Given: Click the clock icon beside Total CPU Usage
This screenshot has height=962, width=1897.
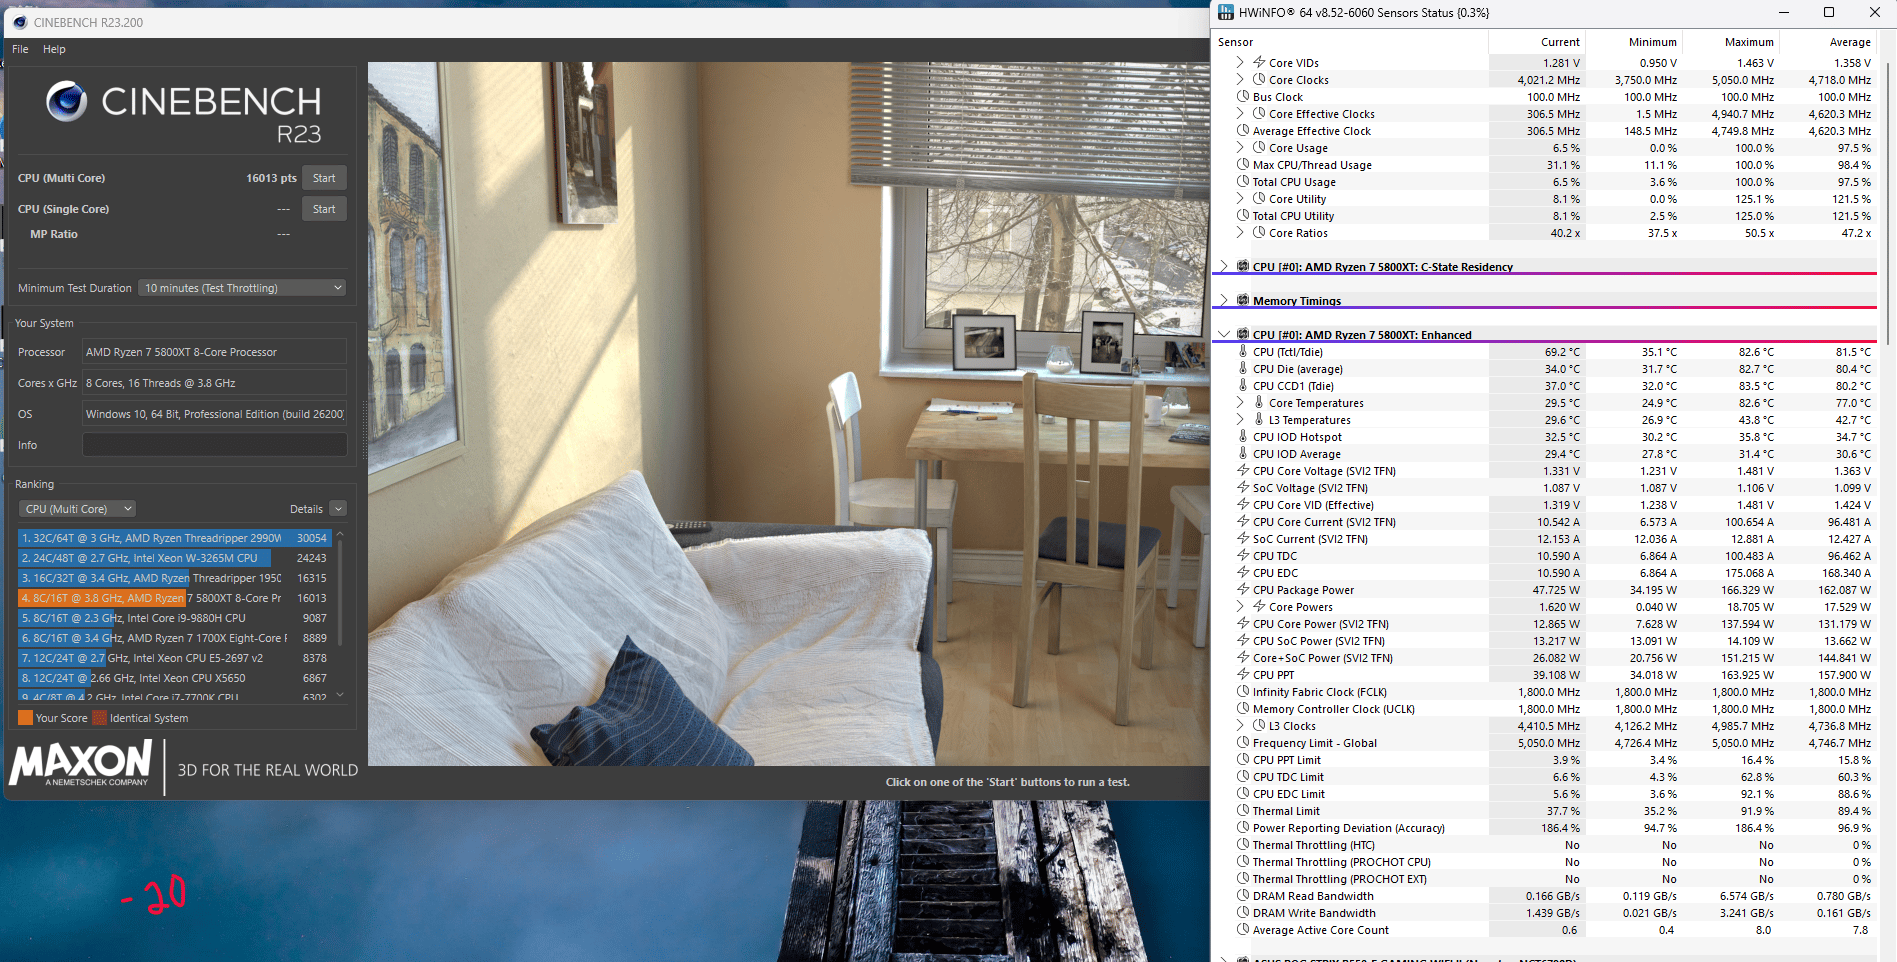Looking at the screenshot, I should [x=1243, y=182].
